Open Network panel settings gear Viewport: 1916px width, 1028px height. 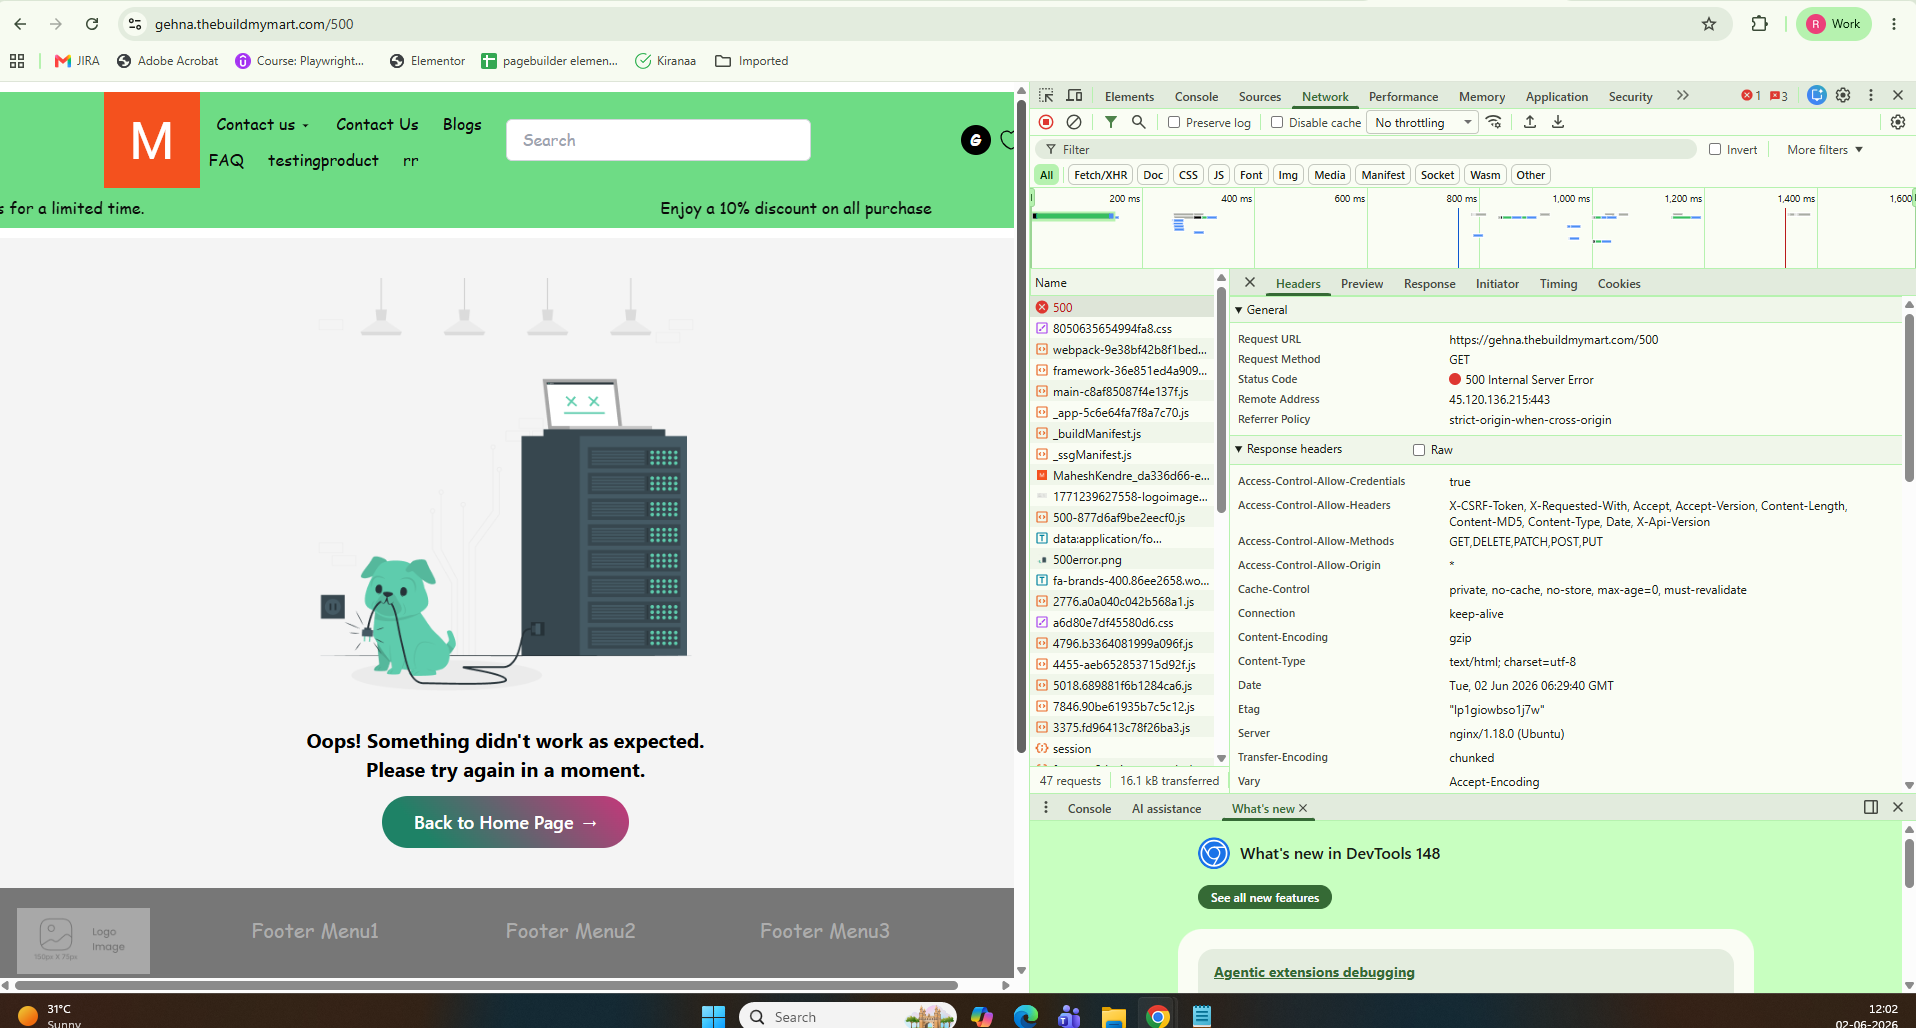click(1898, 122)
